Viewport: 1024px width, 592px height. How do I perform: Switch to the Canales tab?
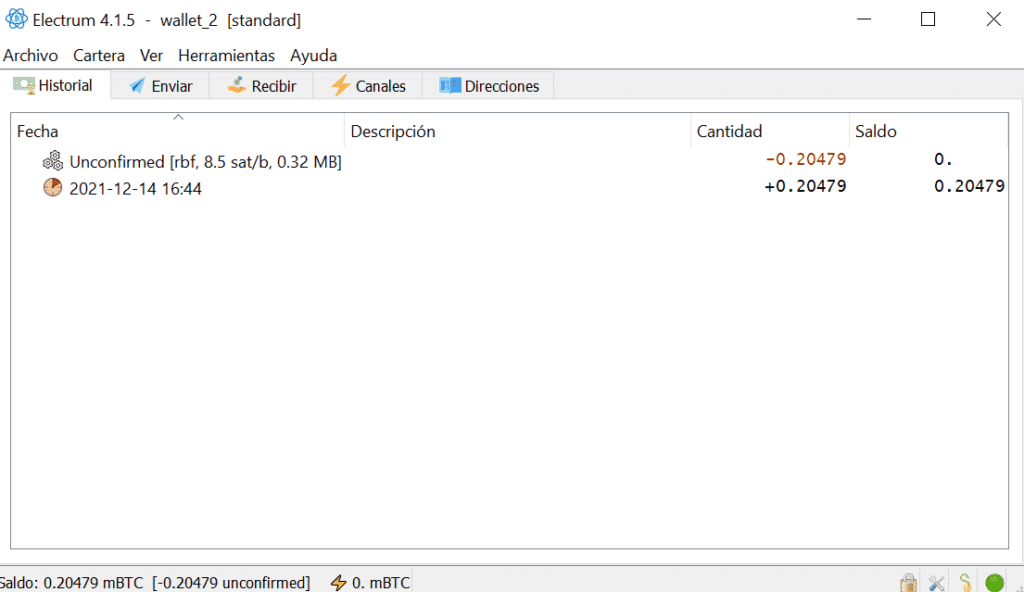tap(368, 86)
